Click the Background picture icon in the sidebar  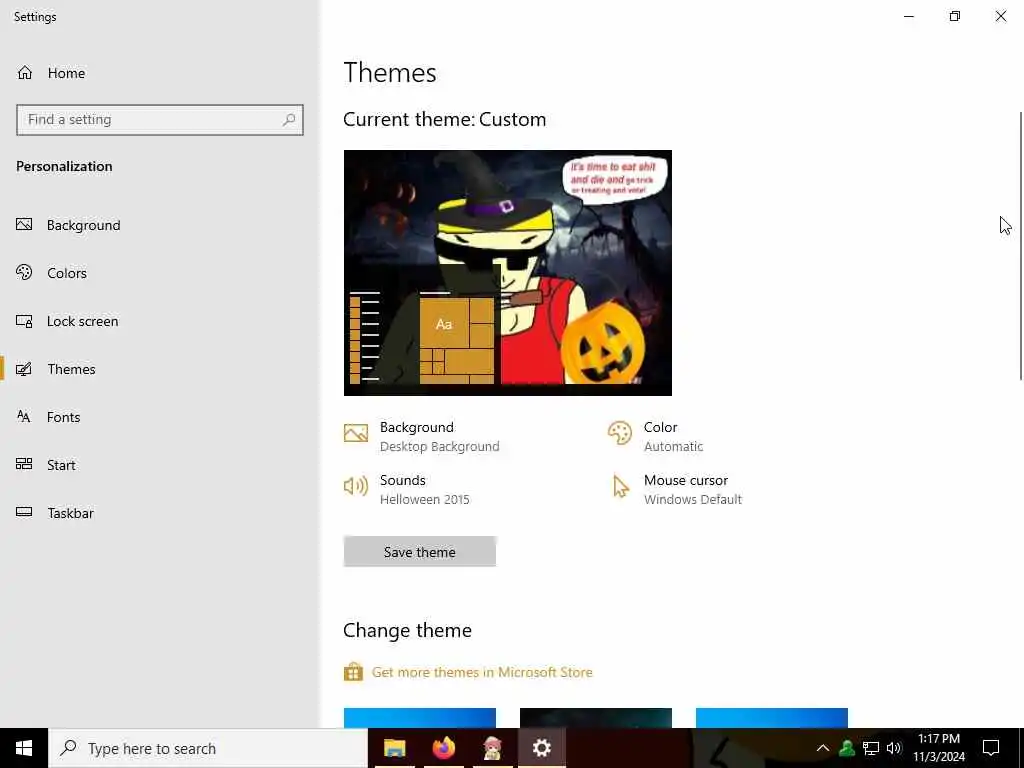pos(24,225)
